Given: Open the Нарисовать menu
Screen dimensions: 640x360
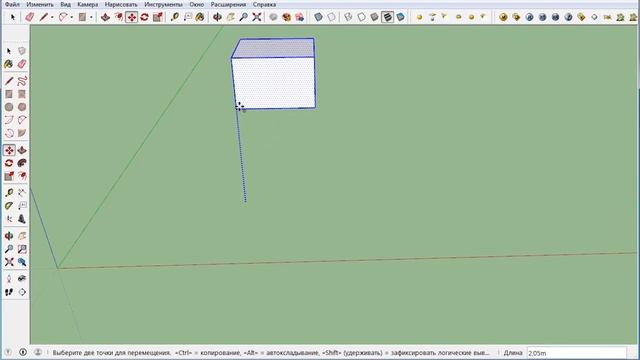Looking at the screenshot, I should [x=121, y=4].
